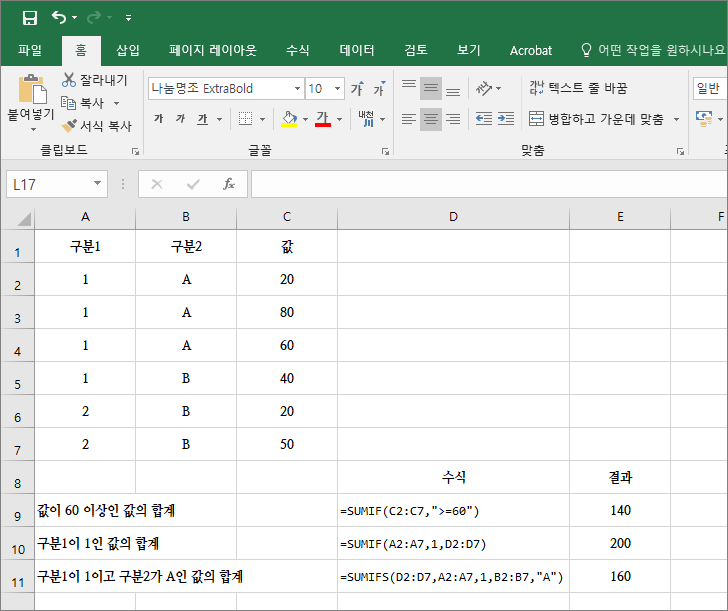Open the font size dropdown
The width and height of the screenshot is (728, 611).
tap(338, 88)
